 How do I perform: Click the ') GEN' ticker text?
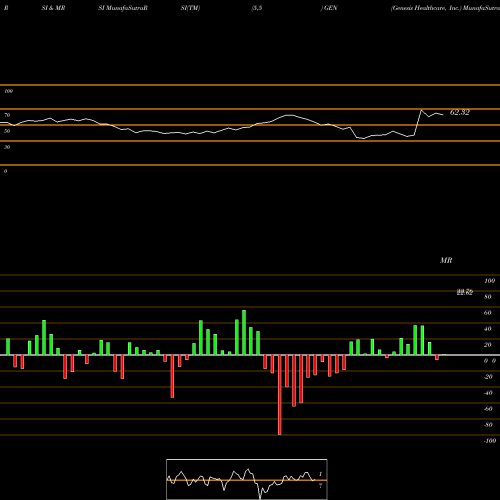(x=329, y=8)
